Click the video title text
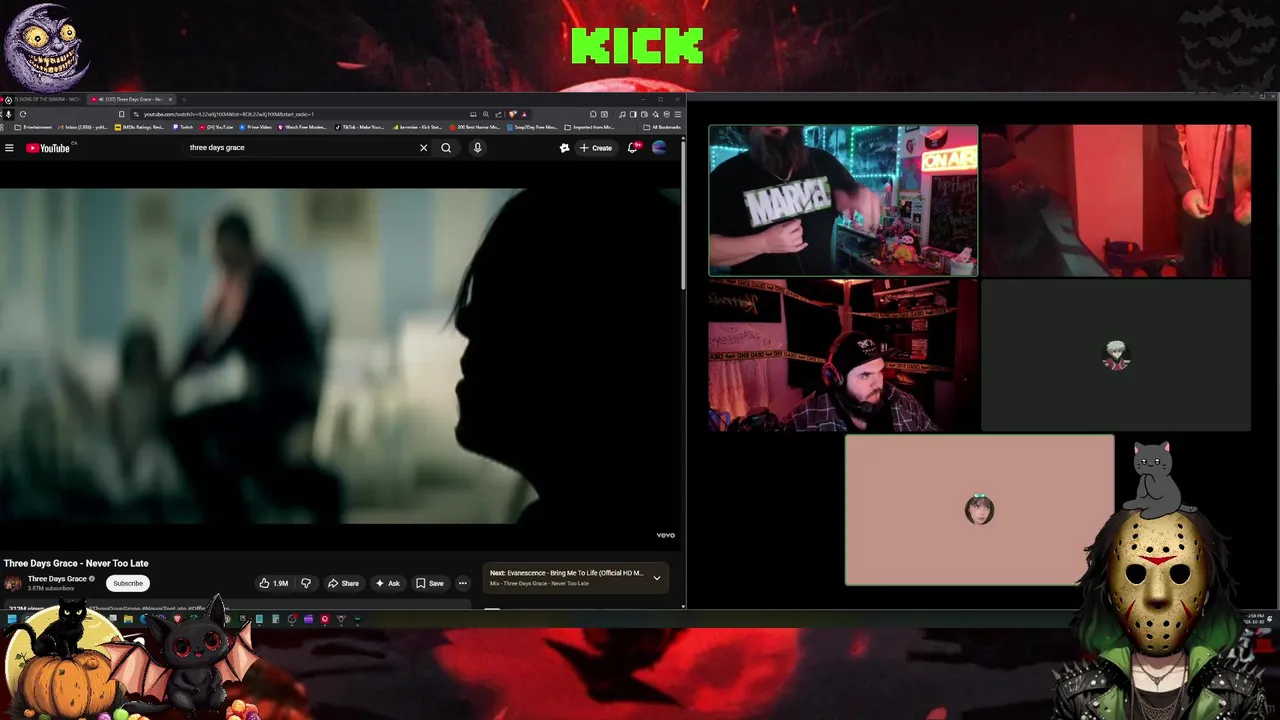Image resolution: width=1280 pixels, height=720 pixels. pyautogui.click(x=76, y=563)
